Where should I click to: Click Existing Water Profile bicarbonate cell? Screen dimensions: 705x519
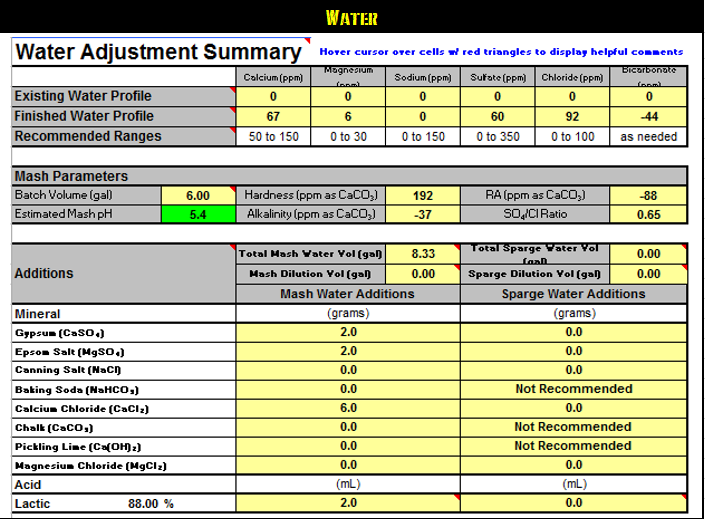coord(648,97)
